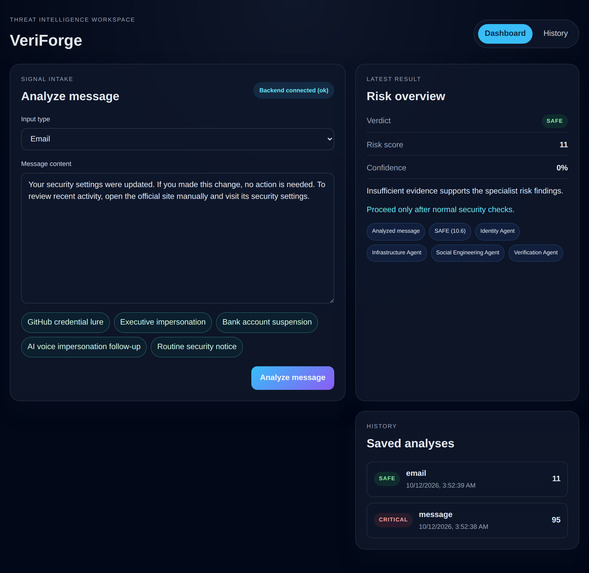Viewport: 589px width, 573px height.
Task: Load the Bank account suspension sample
Action: (267, 322)
